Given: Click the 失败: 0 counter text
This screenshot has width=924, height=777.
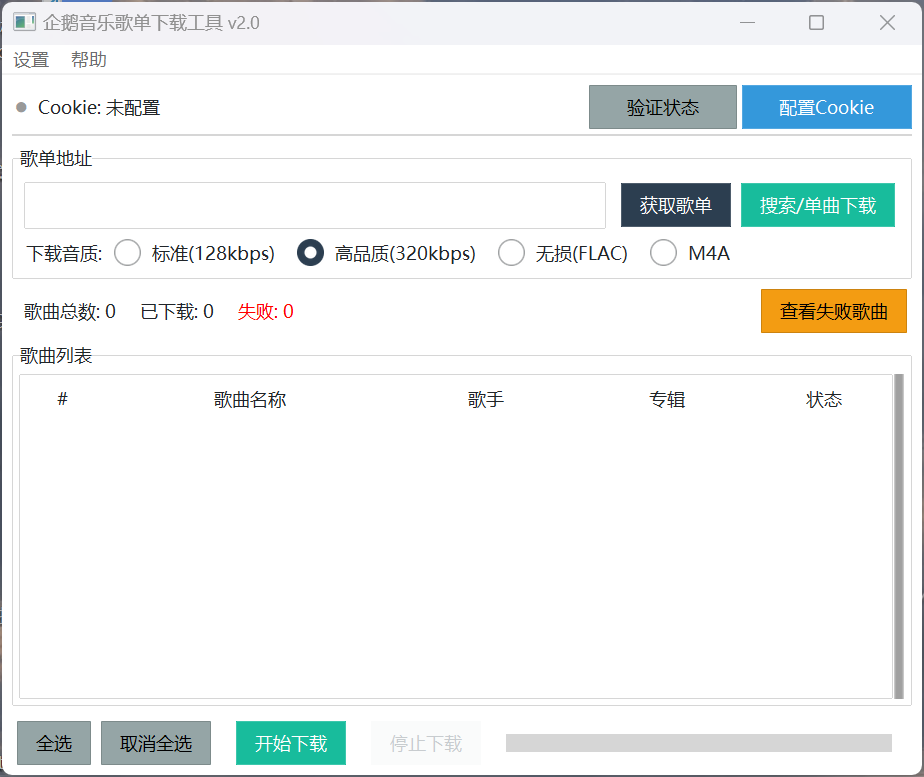Looking at the screenshot, I should pos(265,311).
